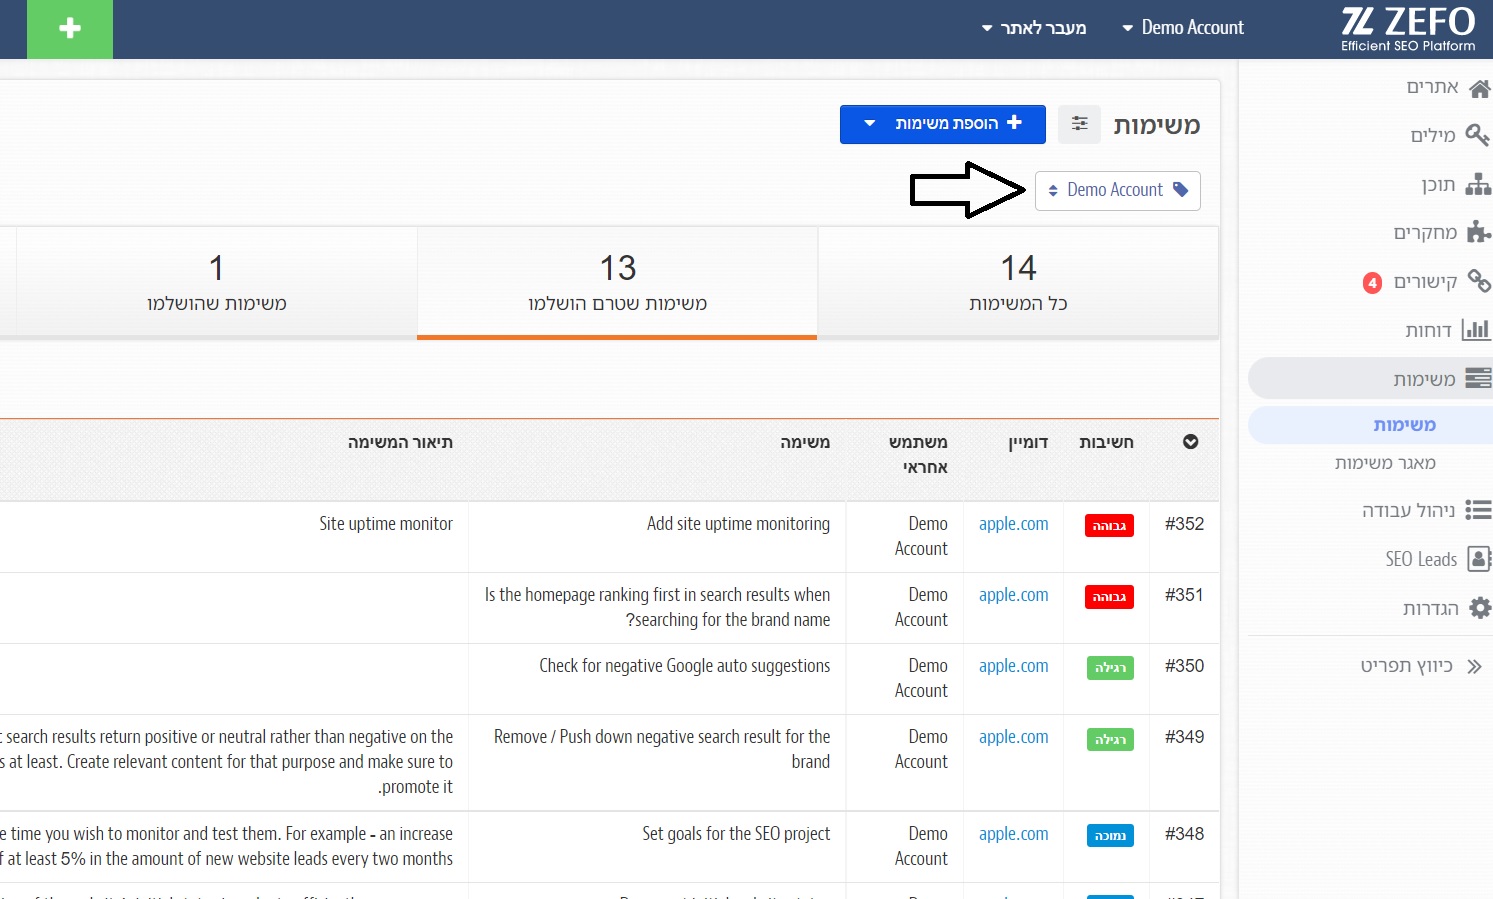Open the ZEFO logo home link
This screenshot has height=899, width=1493.
coord(1408,29)
